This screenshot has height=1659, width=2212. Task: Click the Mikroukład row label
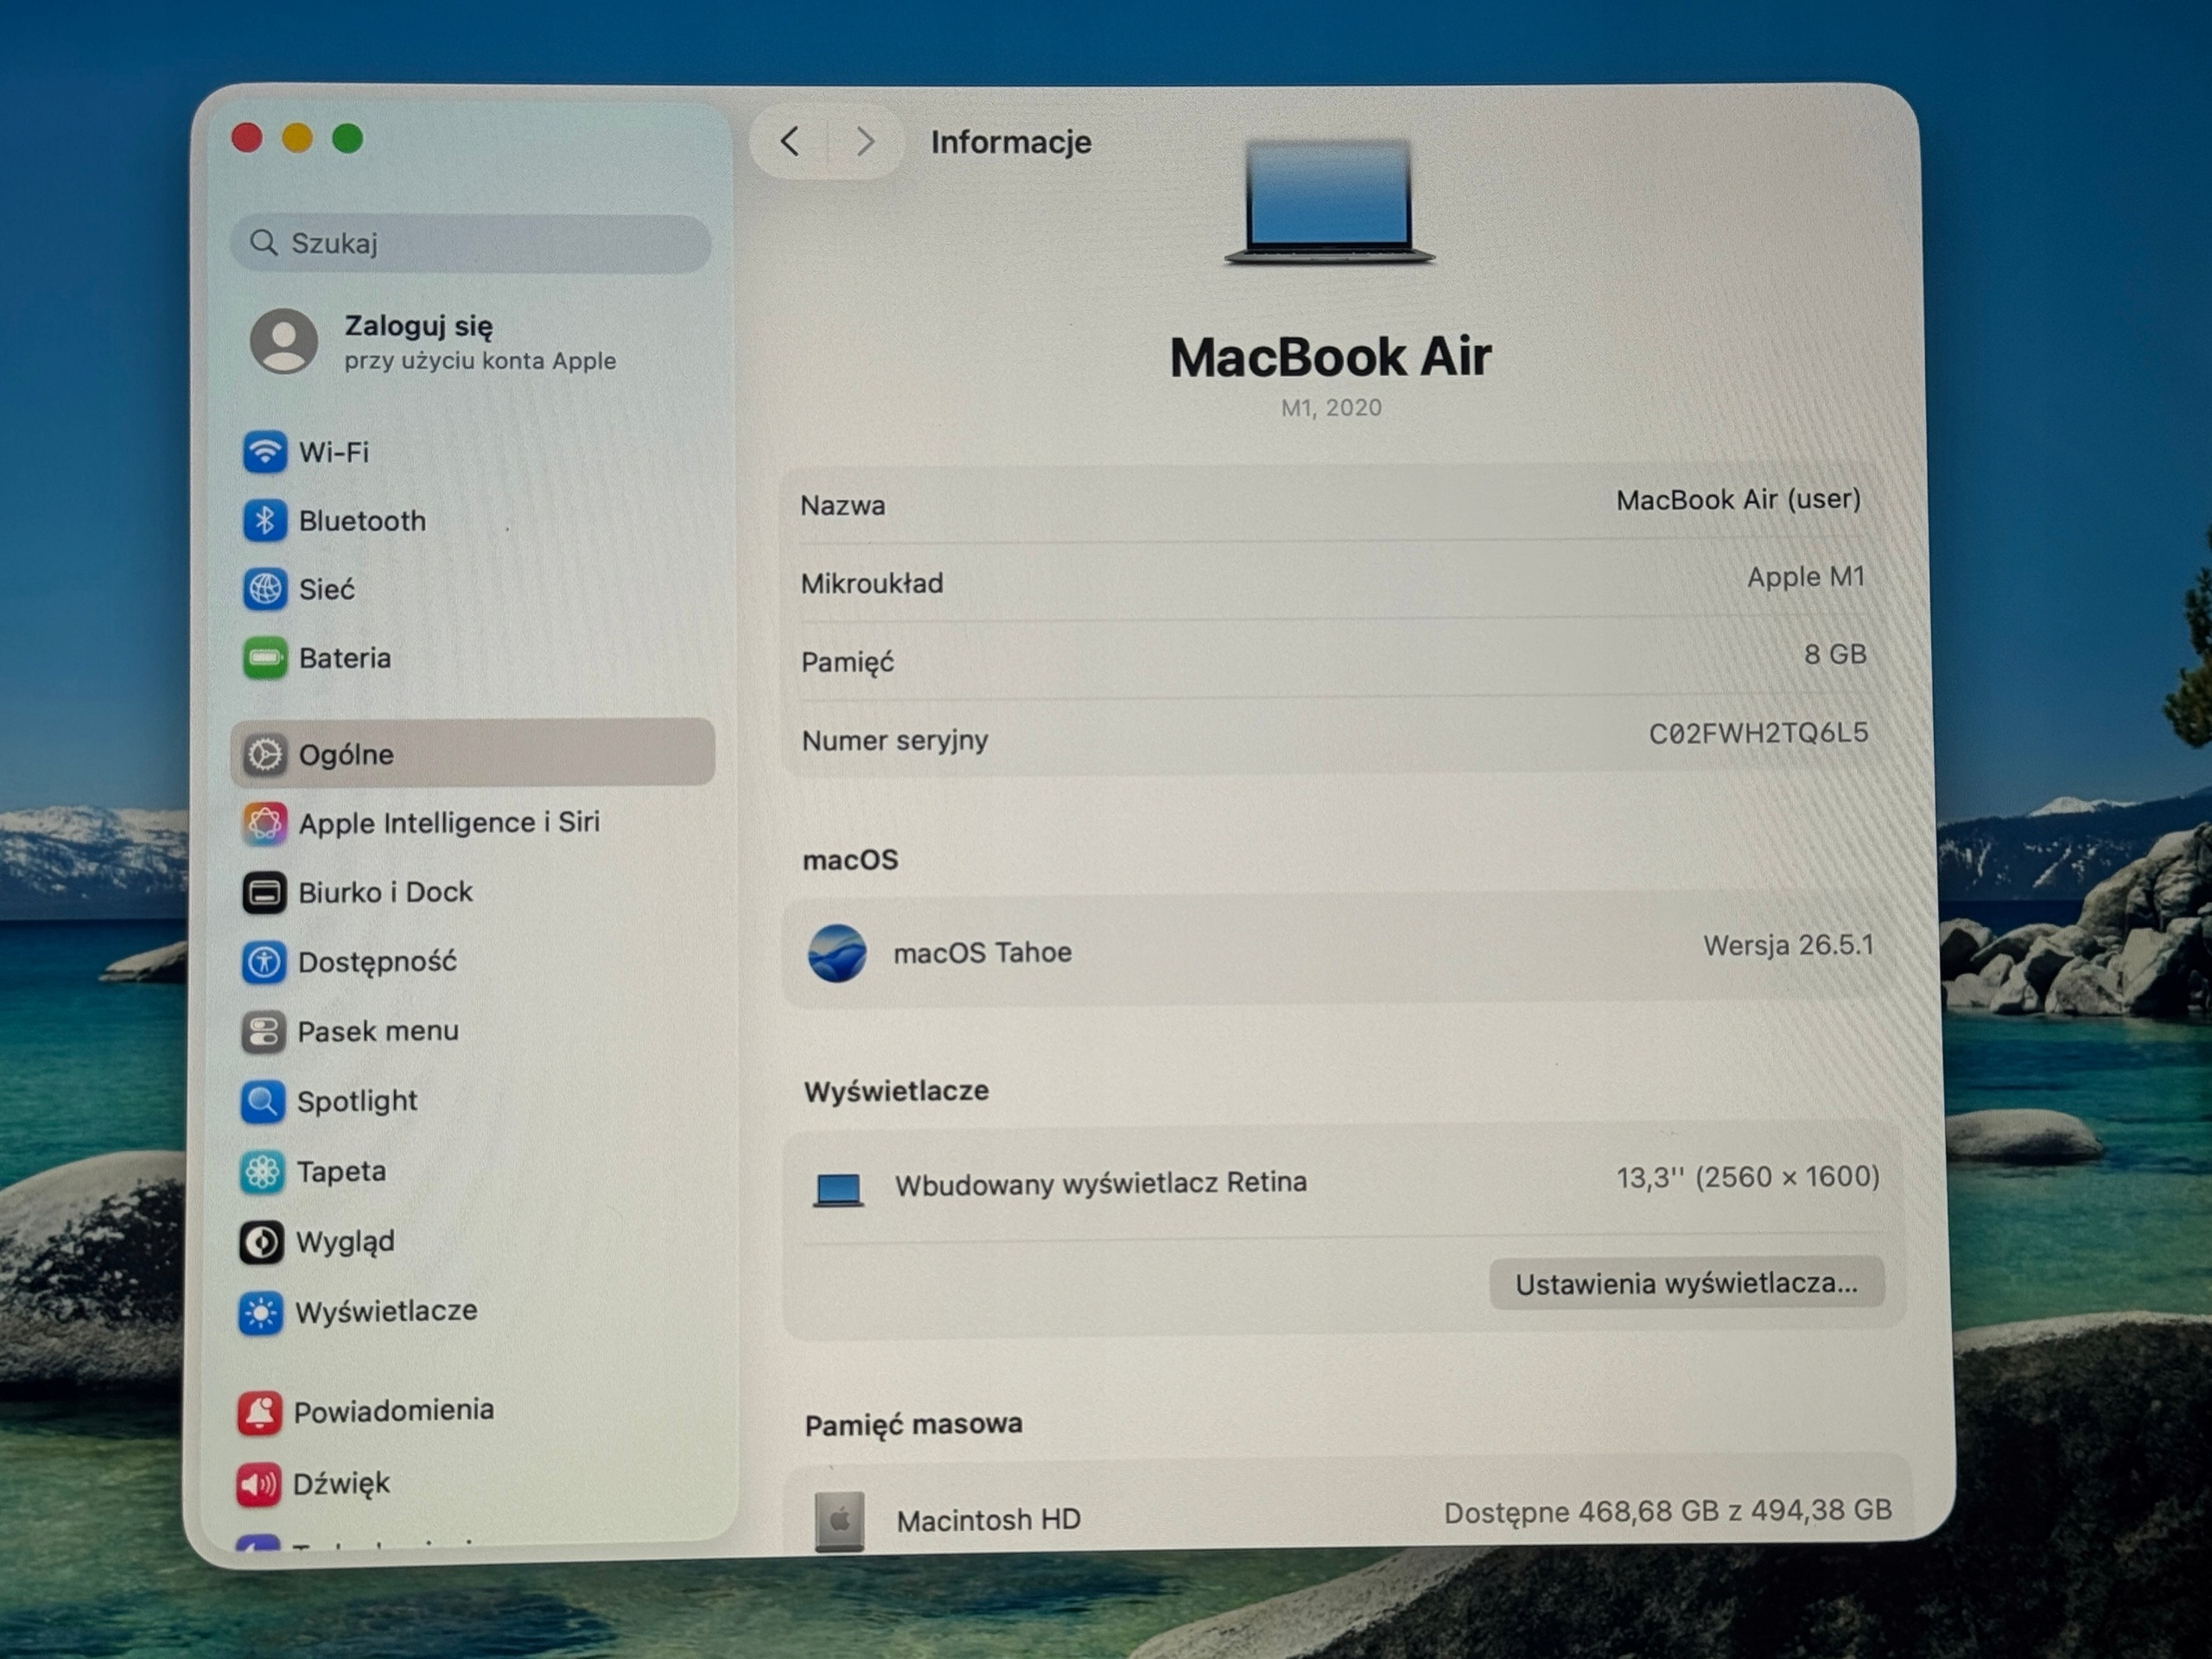pyautogui.click(x=872, y=583)
